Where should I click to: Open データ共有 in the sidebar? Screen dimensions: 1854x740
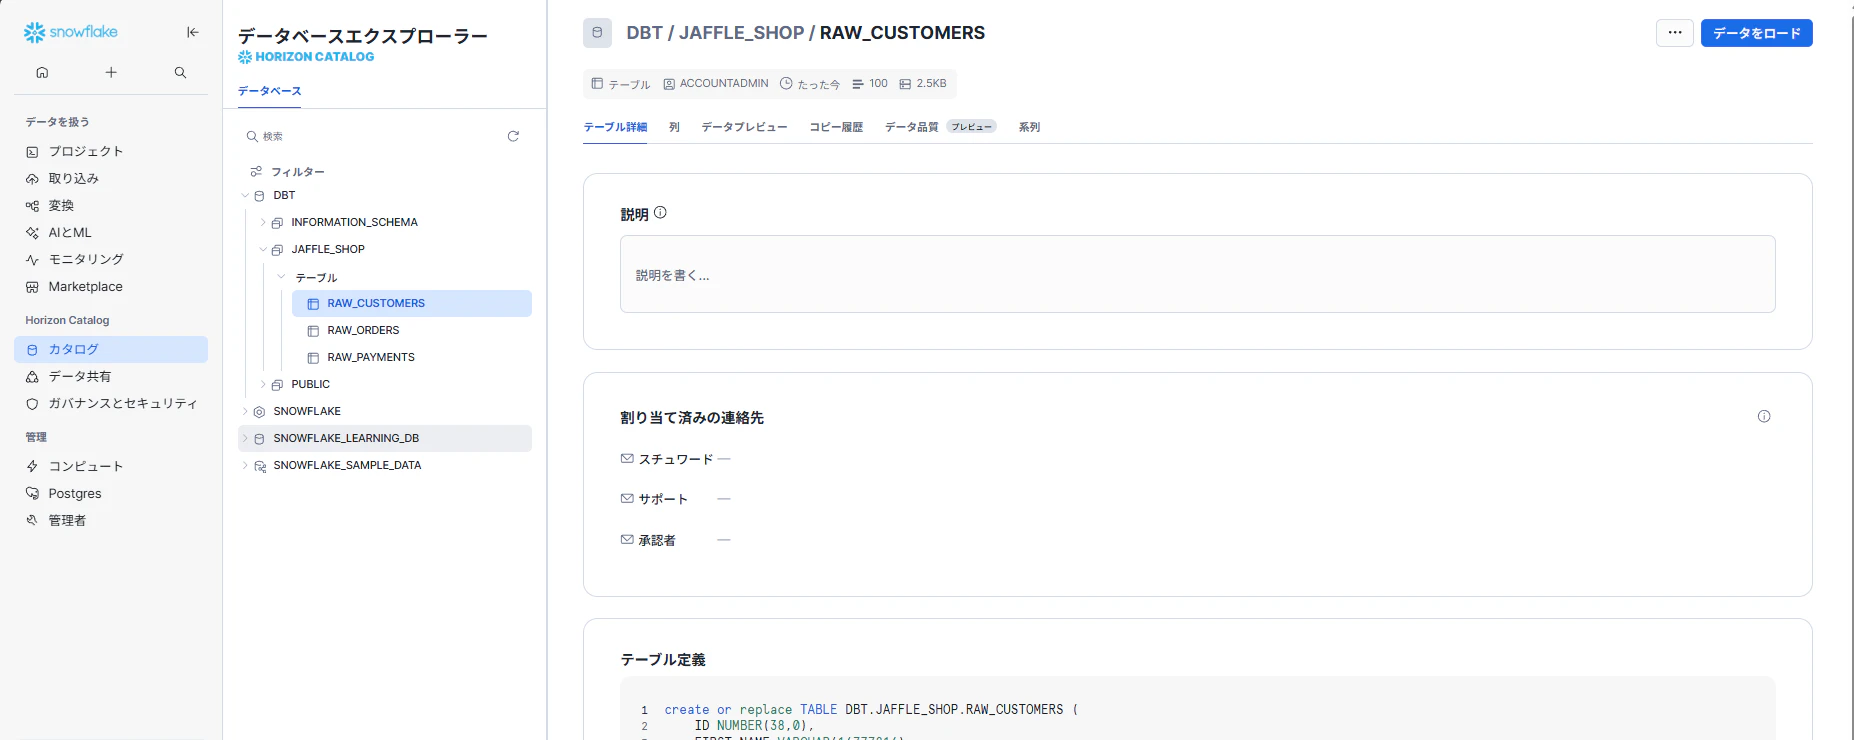click(x=111, y=376)
